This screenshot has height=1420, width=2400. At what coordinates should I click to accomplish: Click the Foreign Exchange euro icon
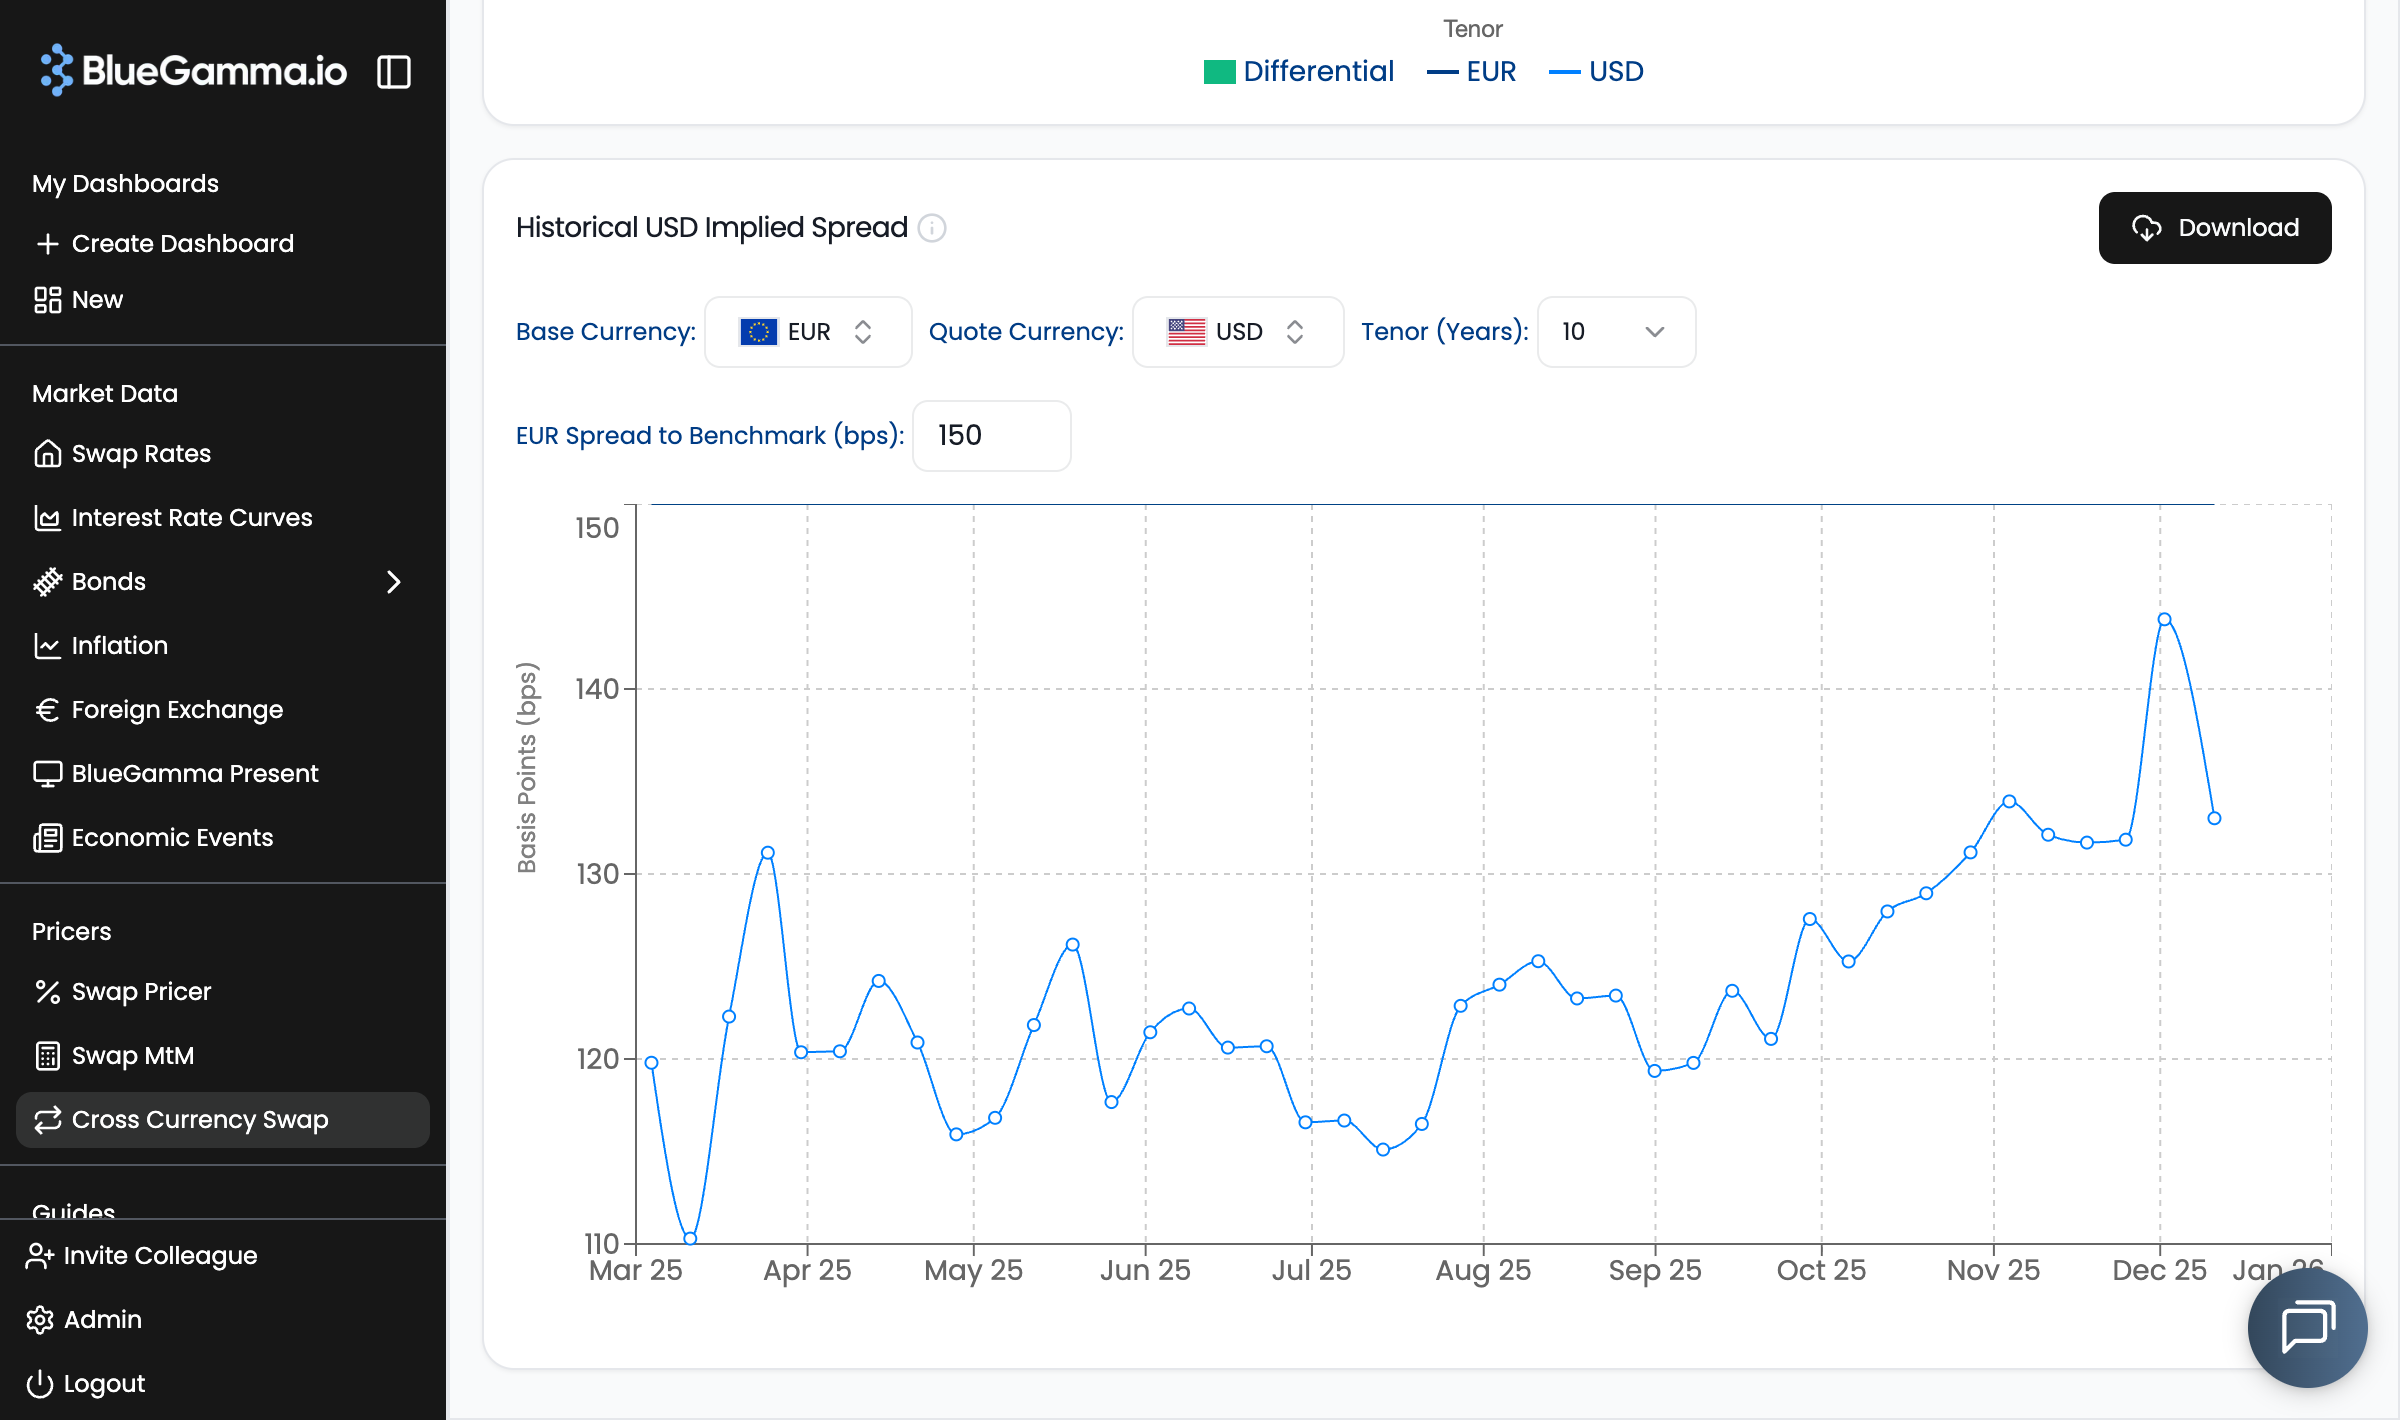pyautogui.click(x=47, y=710)
